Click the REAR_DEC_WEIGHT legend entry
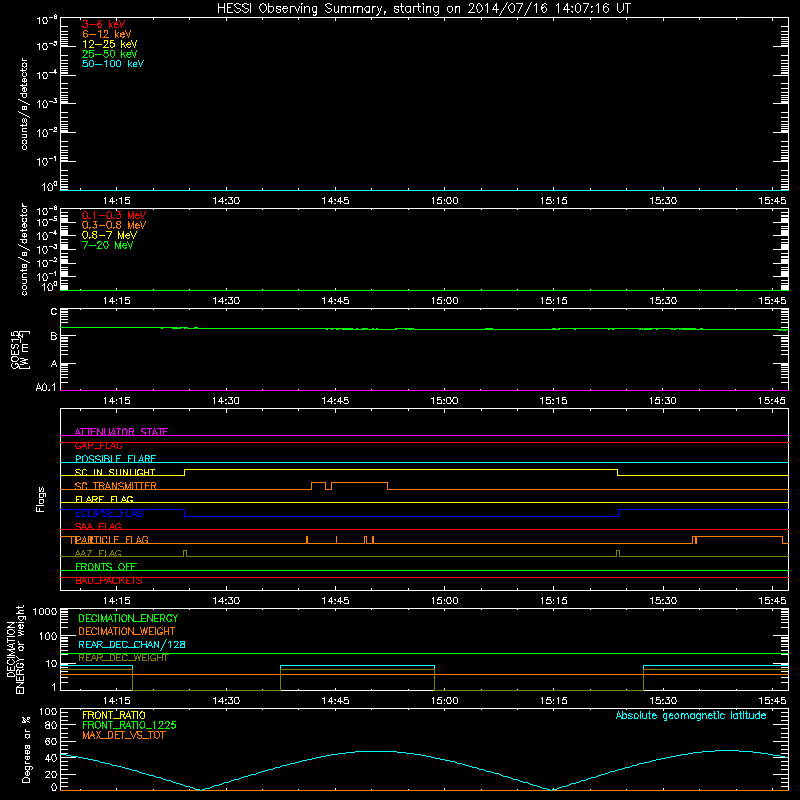800x800 pixels. 123,658
